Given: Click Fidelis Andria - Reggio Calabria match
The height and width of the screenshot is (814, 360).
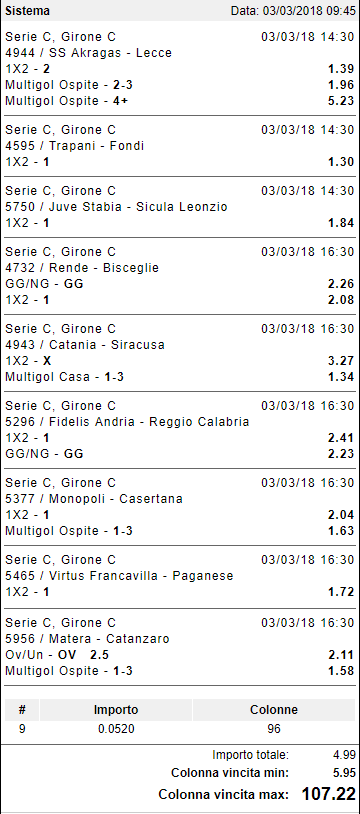Looking at the screenshot, I should pos(127,422).
